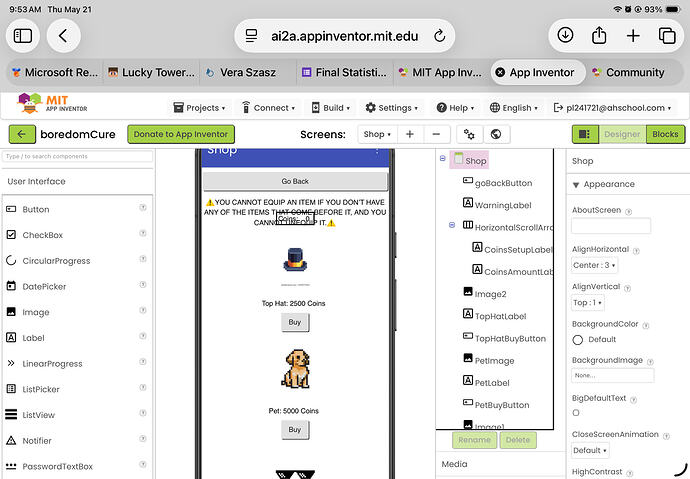The width and height of the screenshot is (690, 479).
Task: Open the Projects menu
Action: coord(199,108)
